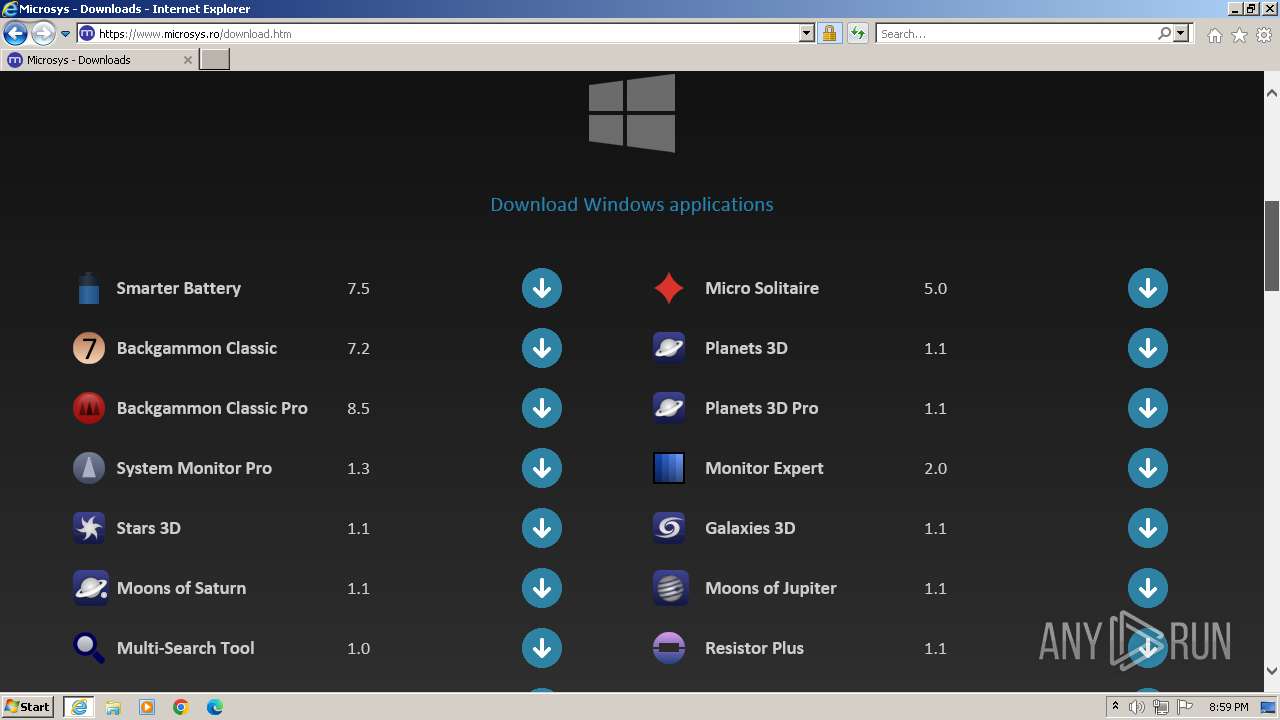Download Stars 3D arrow button
This screenshot has width=1280, height=720.
pos(542,528)
